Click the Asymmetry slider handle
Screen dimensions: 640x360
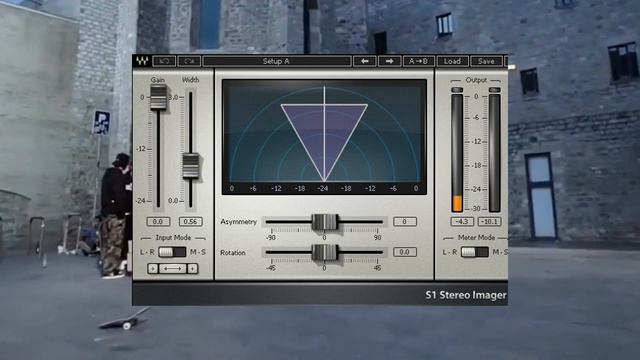point(324,222)
